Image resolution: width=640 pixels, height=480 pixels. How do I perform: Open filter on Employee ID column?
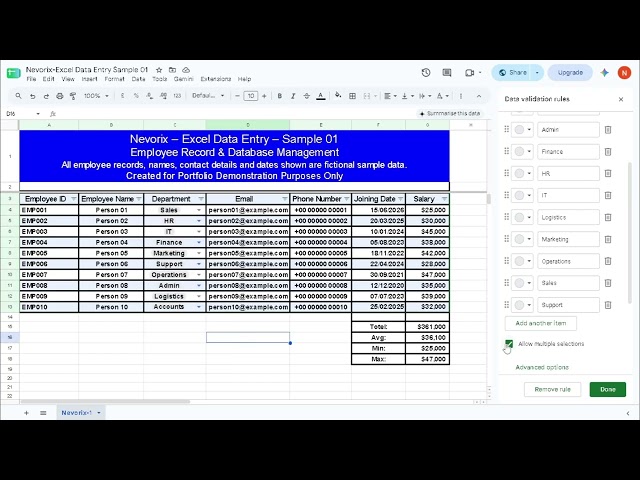[x=73, y=199]
